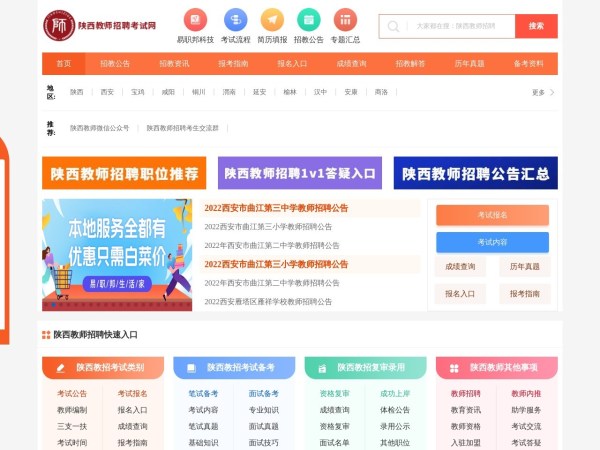
Task: Click the 易职邦科技 icon
Action: click(x=195, y=20)
